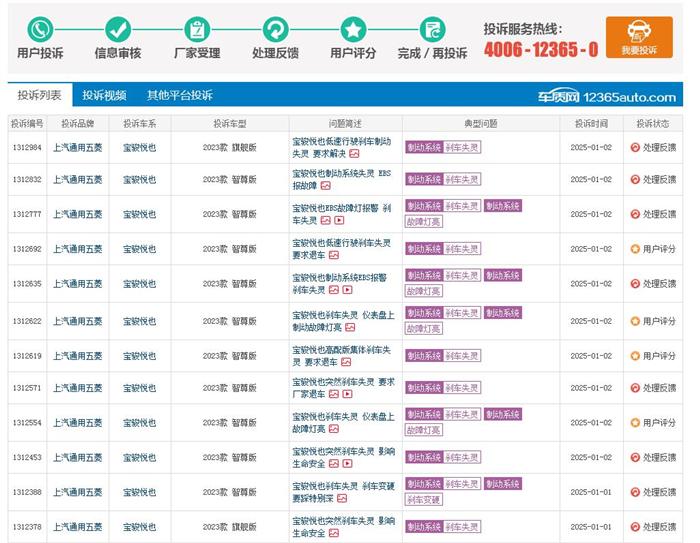The height and width of the screenshot is (543, 700).
Task: Switch to the 投诉列表 tab
Action: coord(40,95)
